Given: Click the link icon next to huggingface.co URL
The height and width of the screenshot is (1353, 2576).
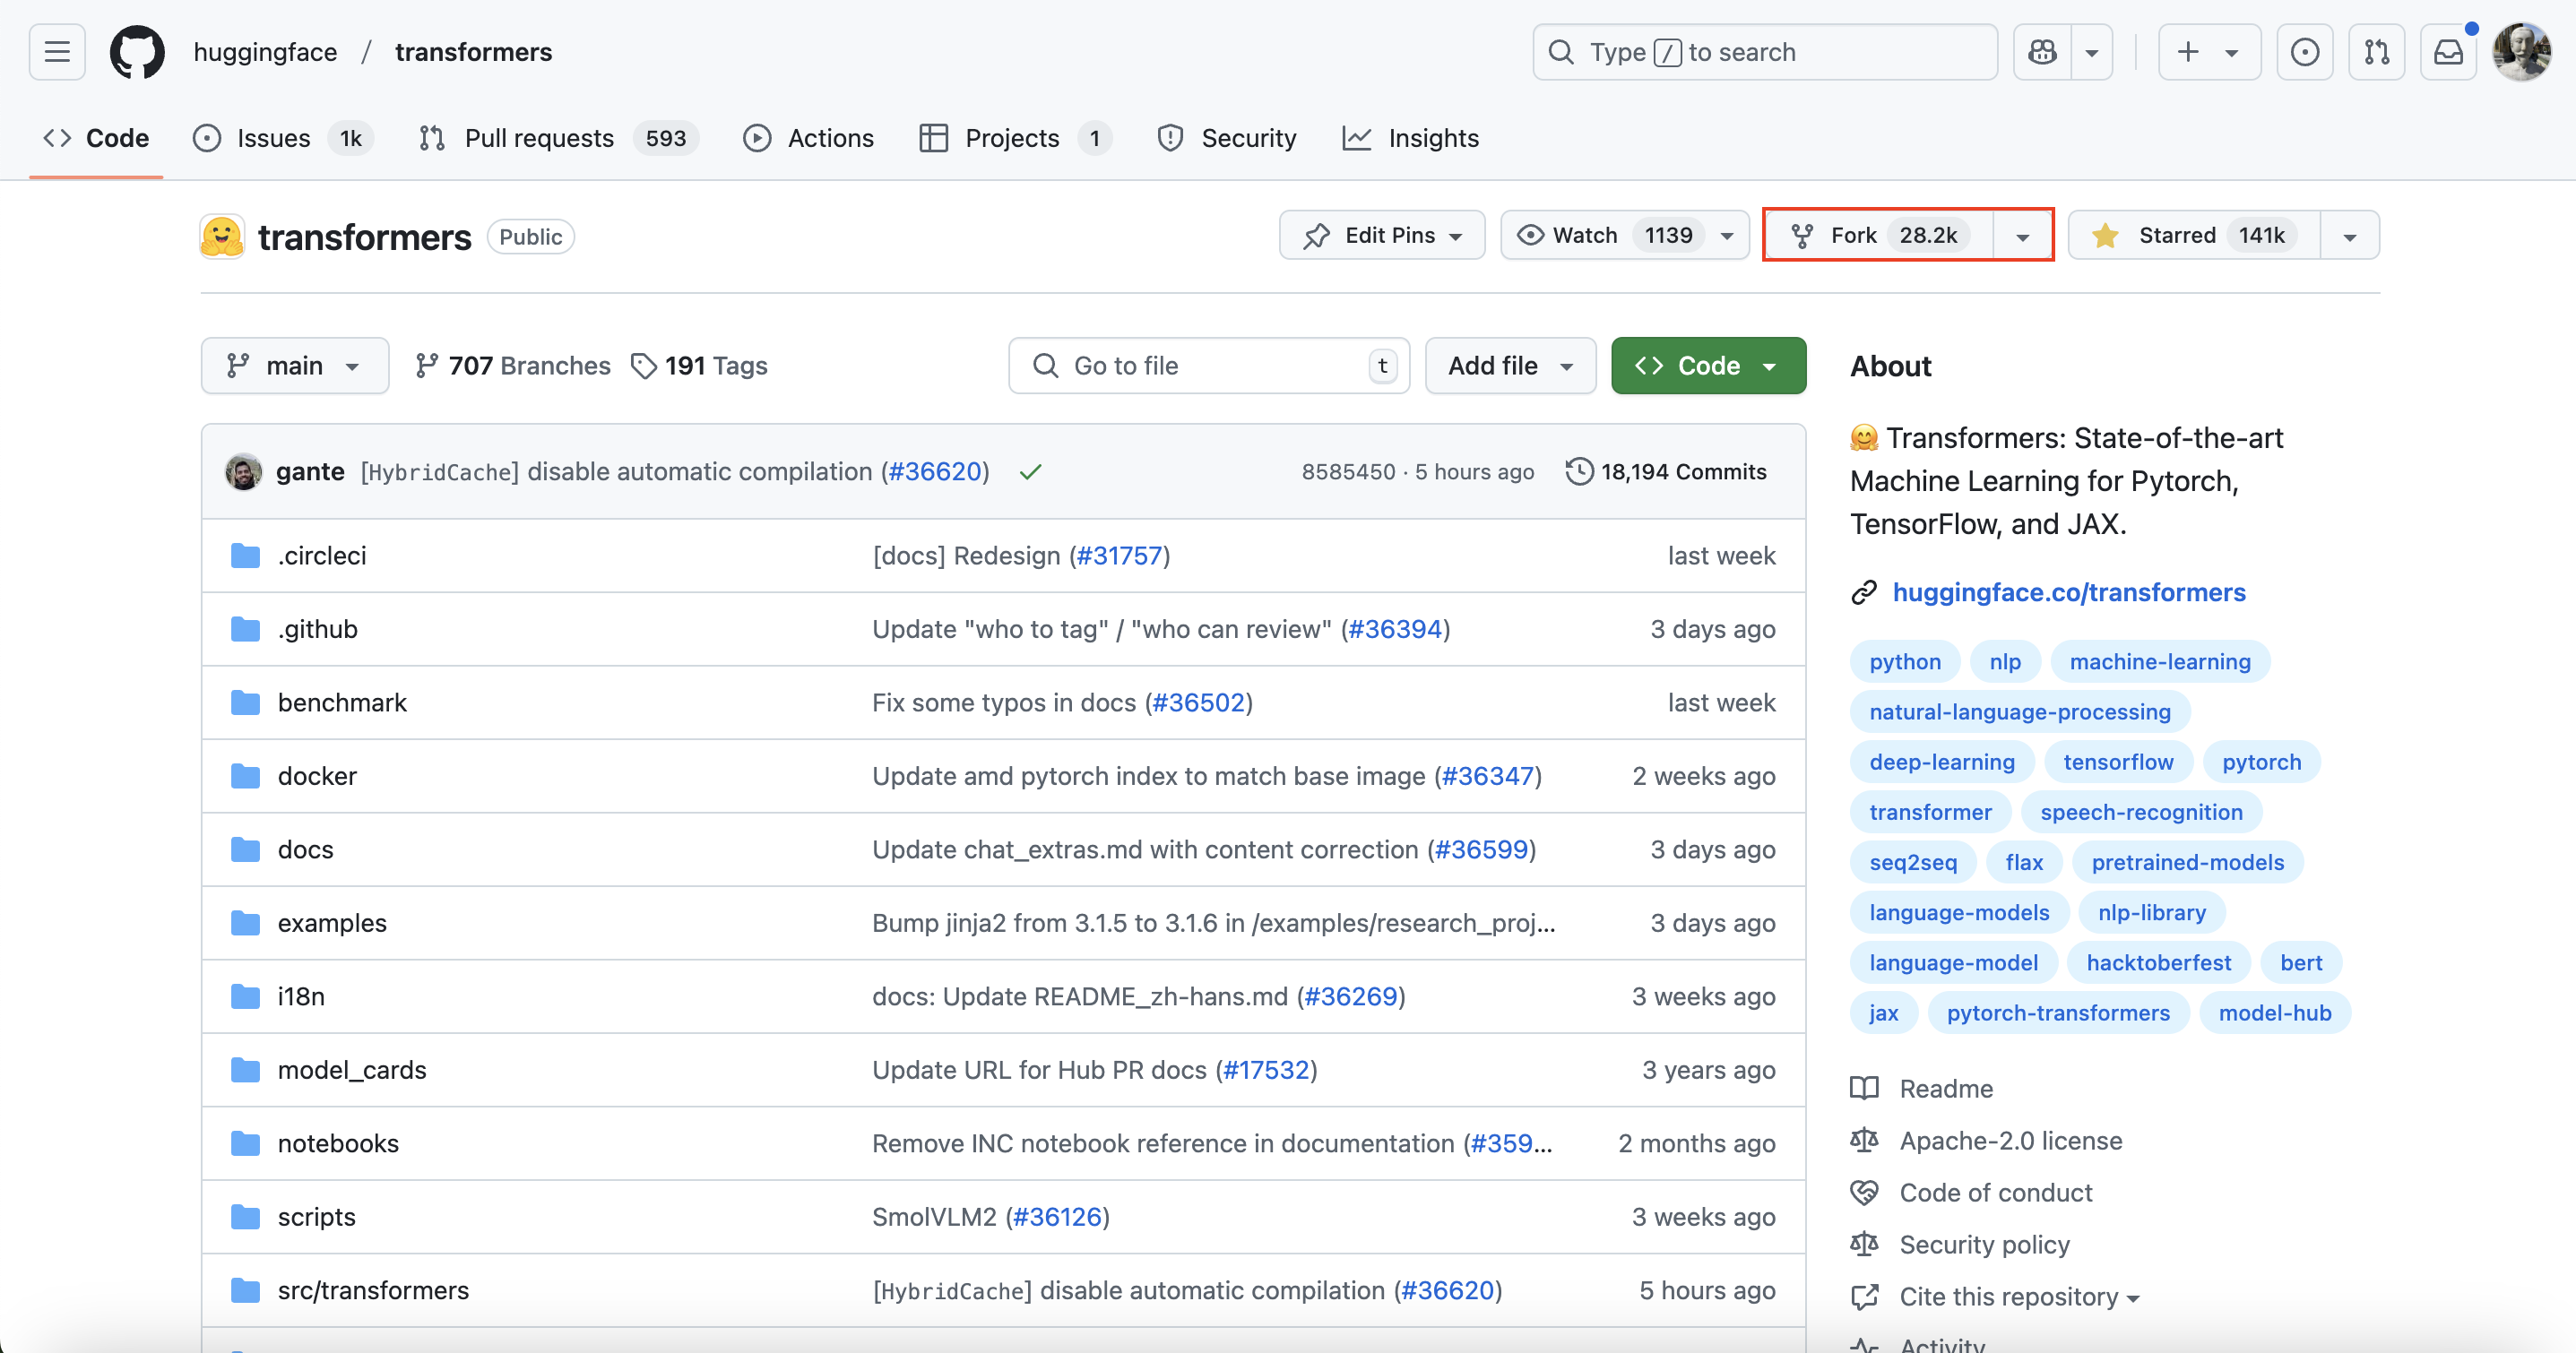Looking at the screenshot, I should coord(1865,592).
